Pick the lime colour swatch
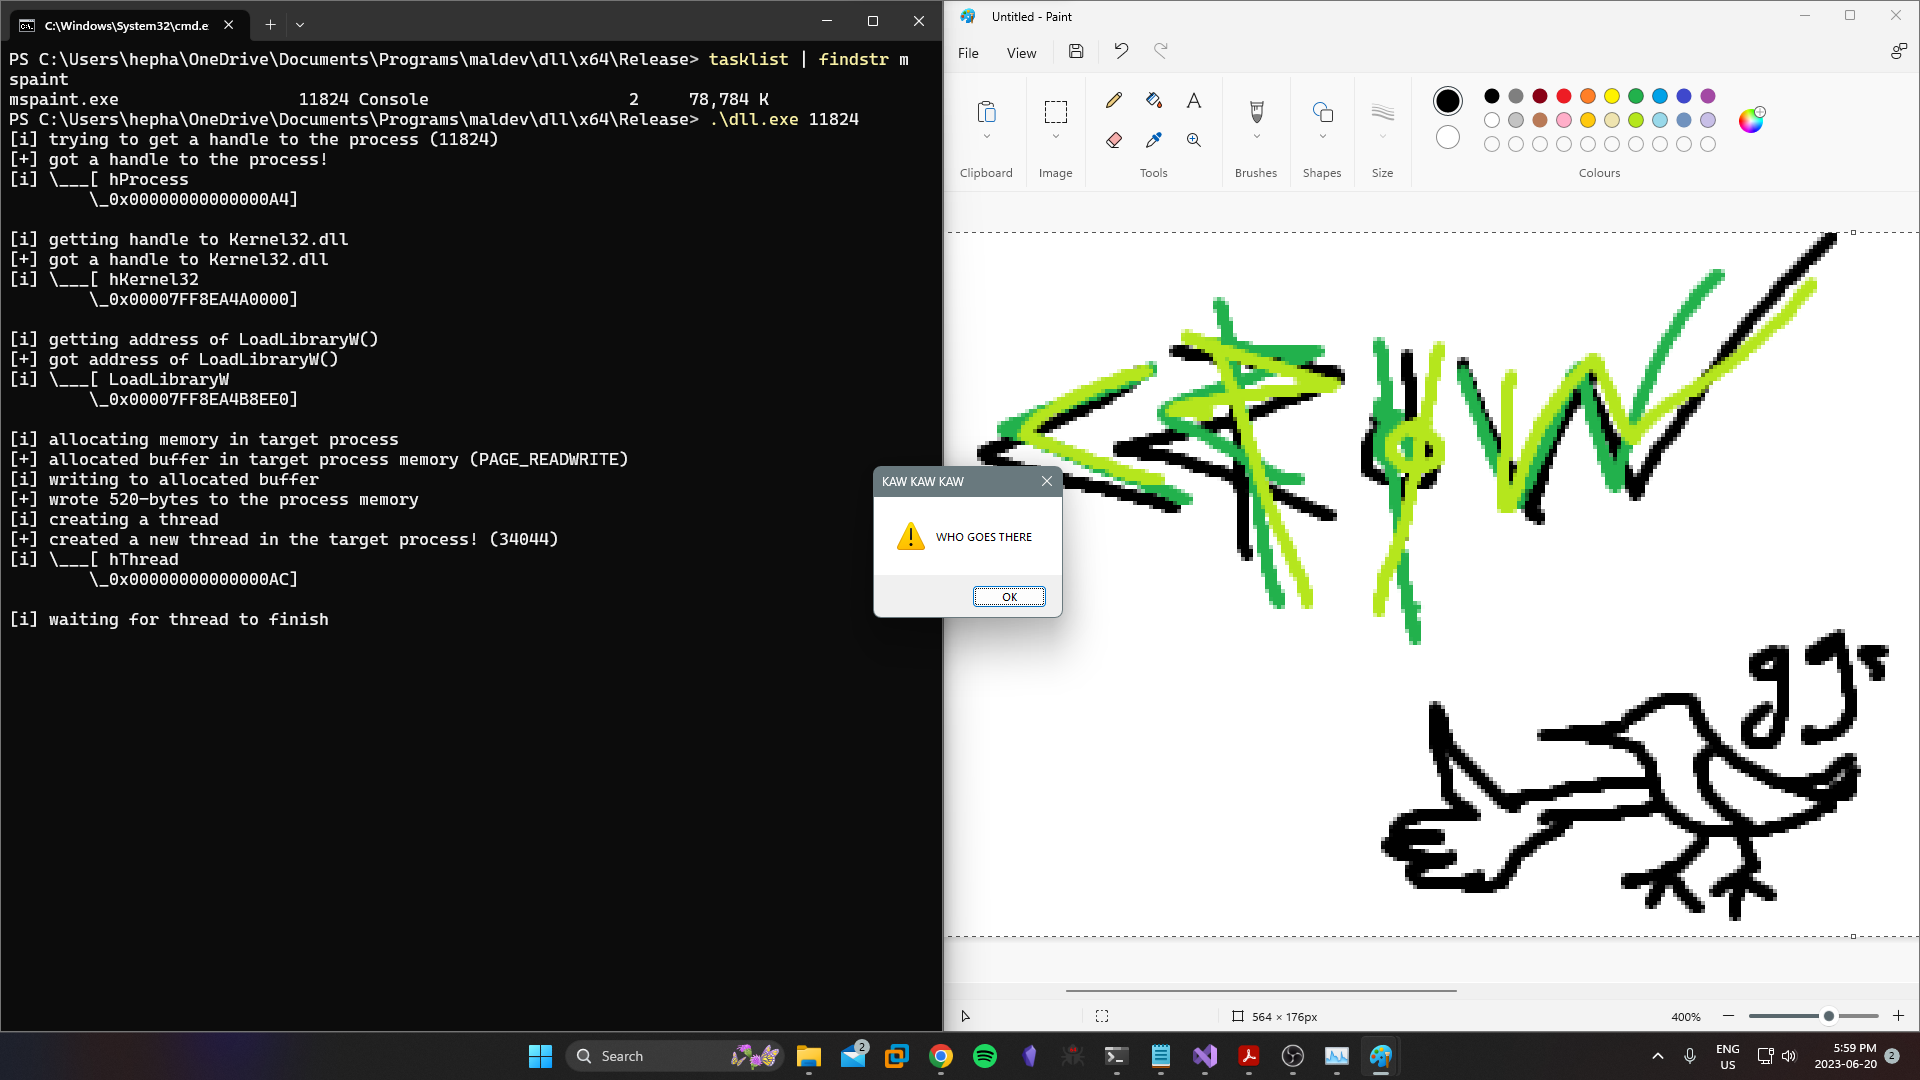The width and height of the screenshot is (1920, 1080). (1636, 120)
